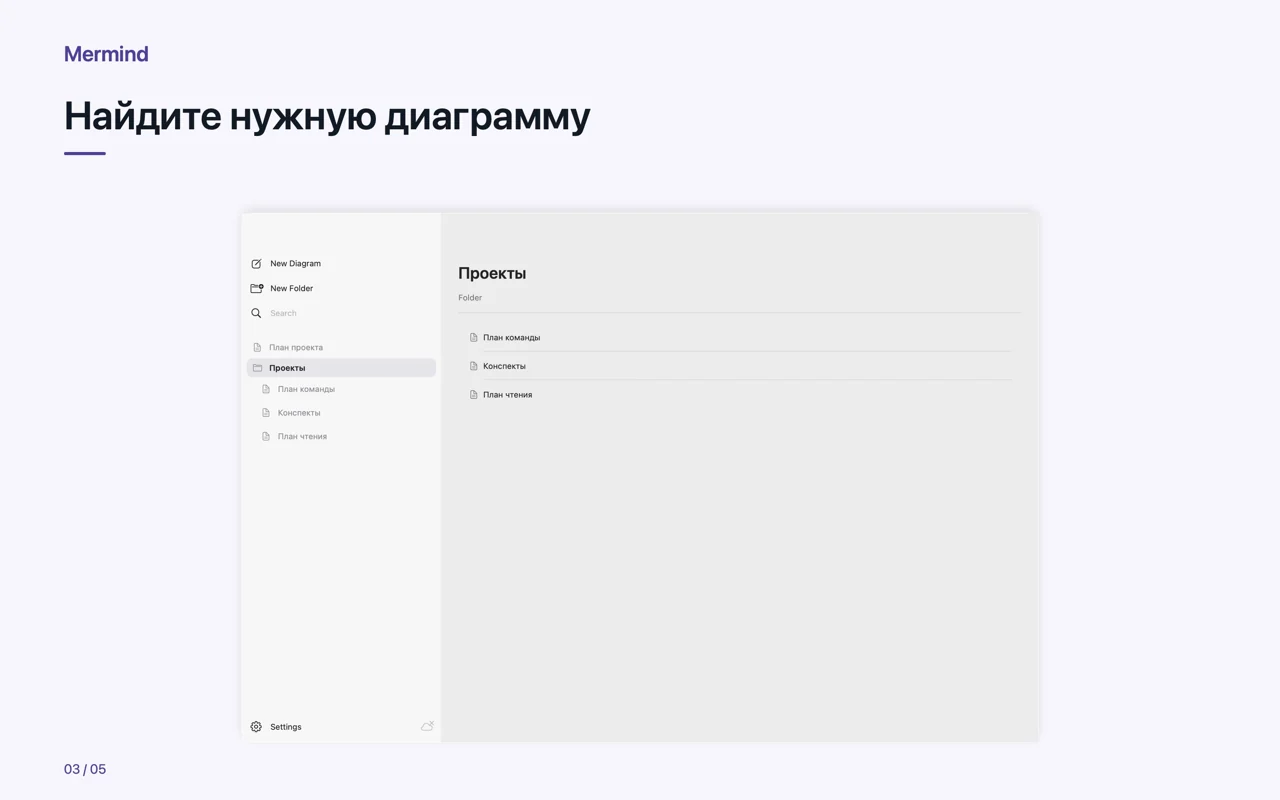Click the document icon beside sidebar План проекта
The width and height of the screenshot is (1280, 800).
257,347
